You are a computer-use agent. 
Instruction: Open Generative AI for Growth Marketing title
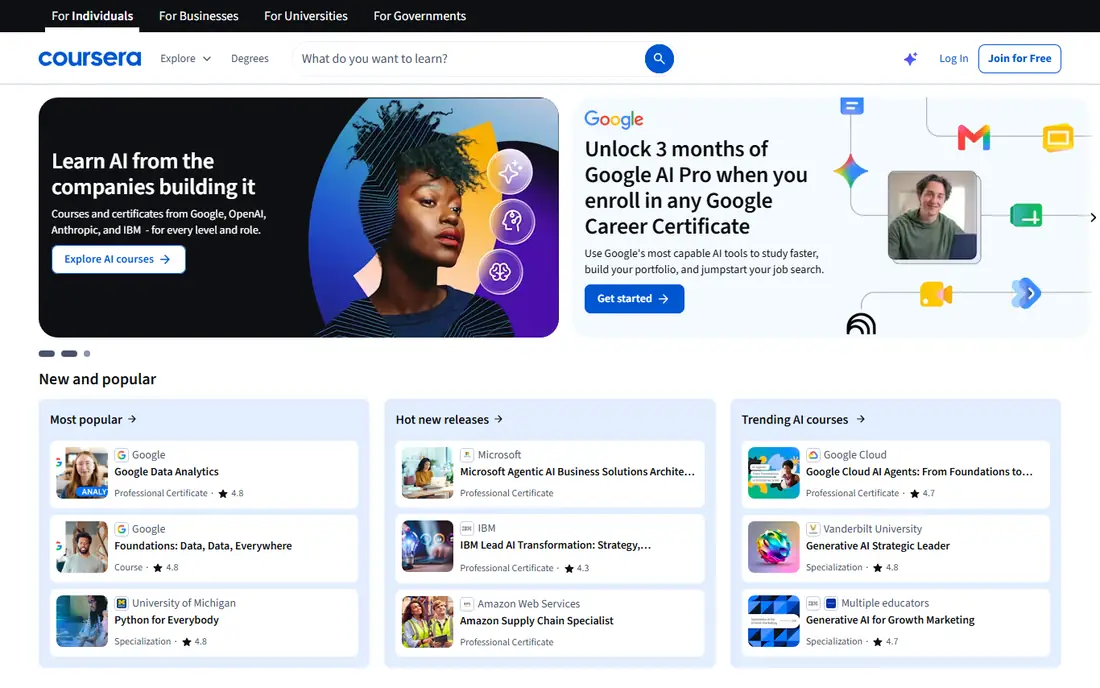tap(890, 620)
